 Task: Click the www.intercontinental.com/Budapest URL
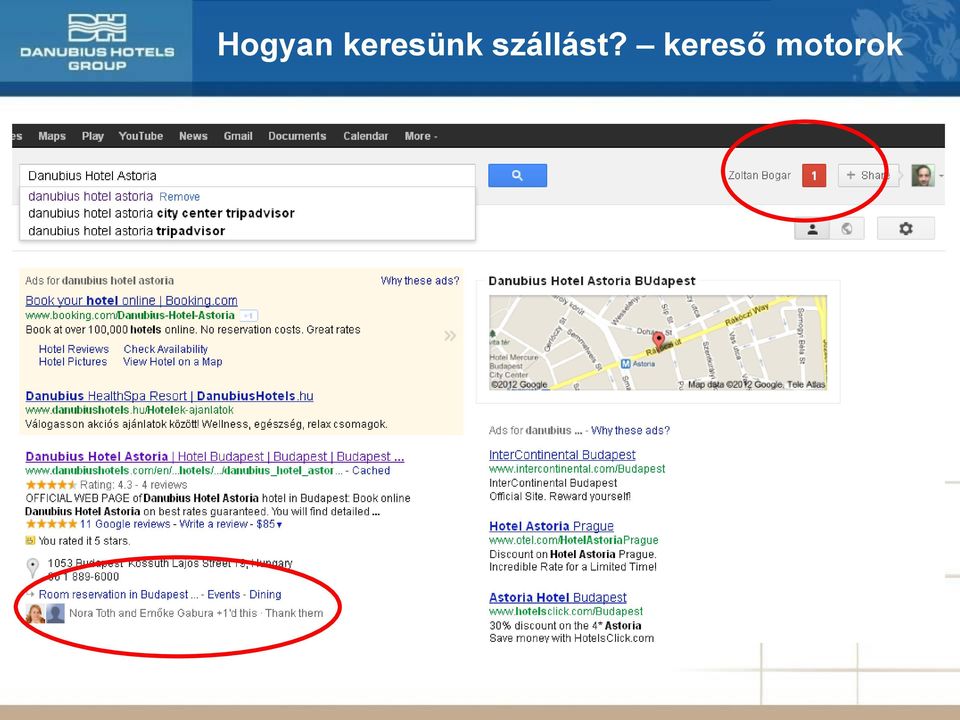click(x=577, y=469)
